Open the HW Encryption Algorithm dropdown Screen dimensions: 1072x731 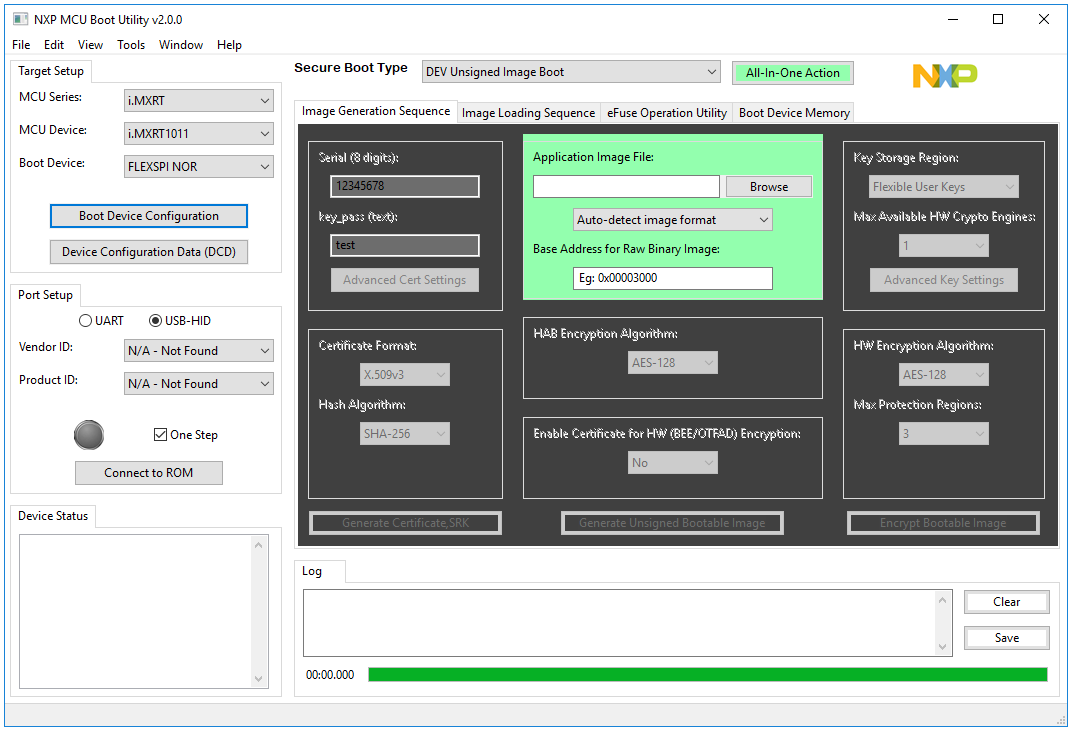click(x=943, y=375)
